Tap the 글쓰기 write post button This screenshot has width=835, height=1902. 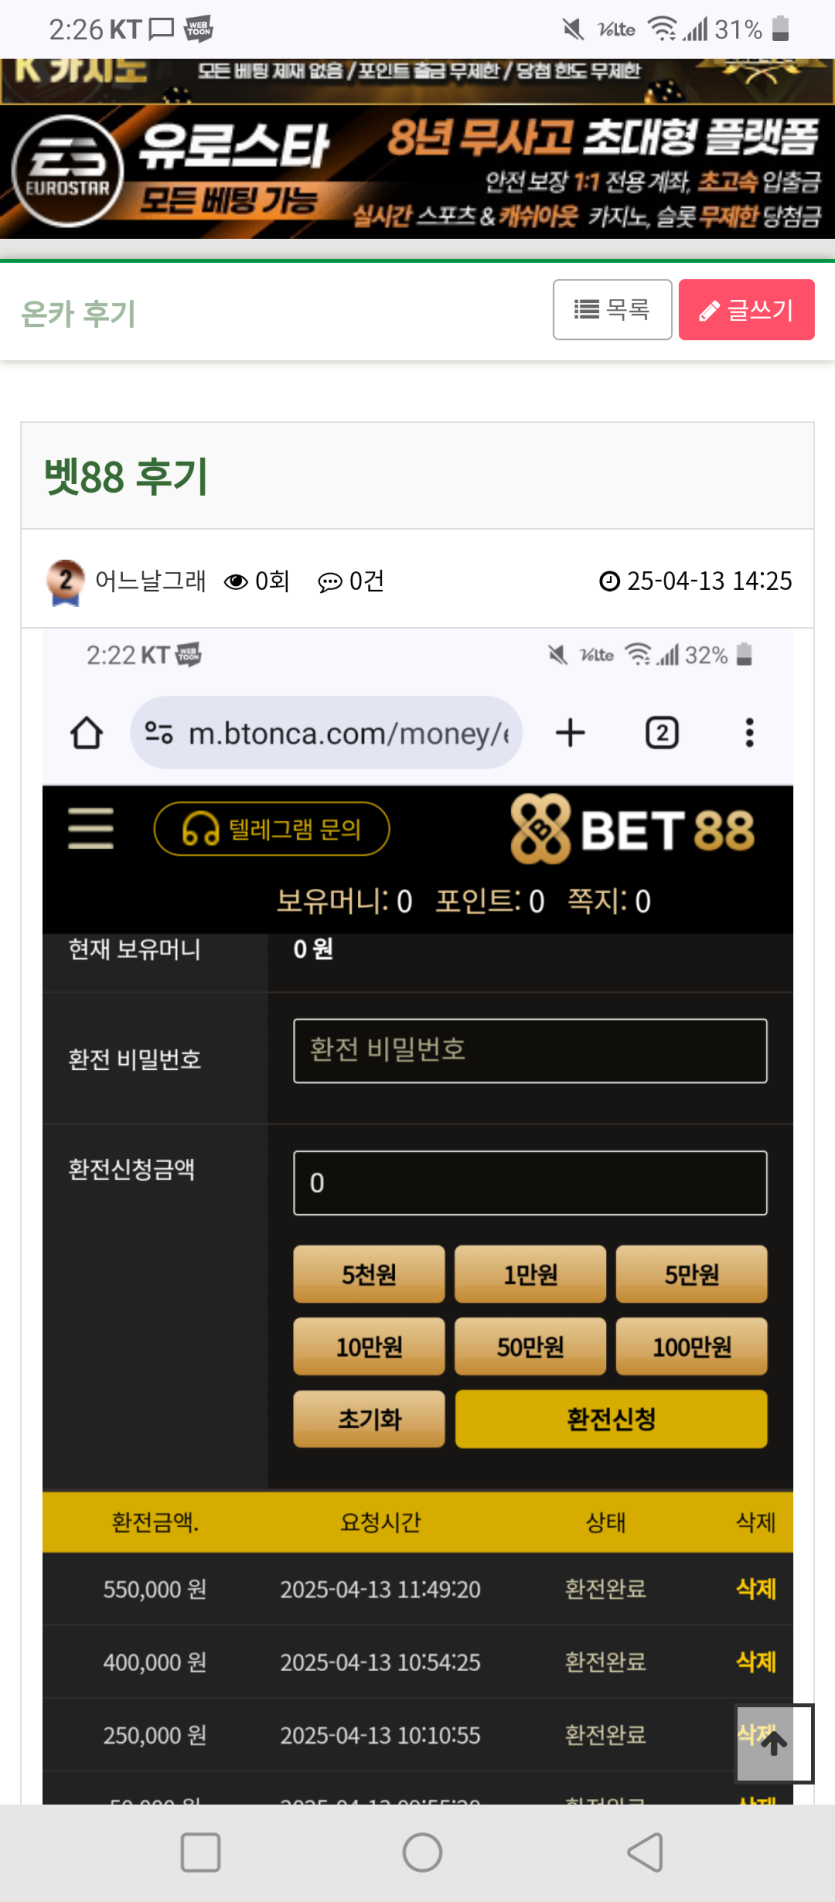click(746, 310)
